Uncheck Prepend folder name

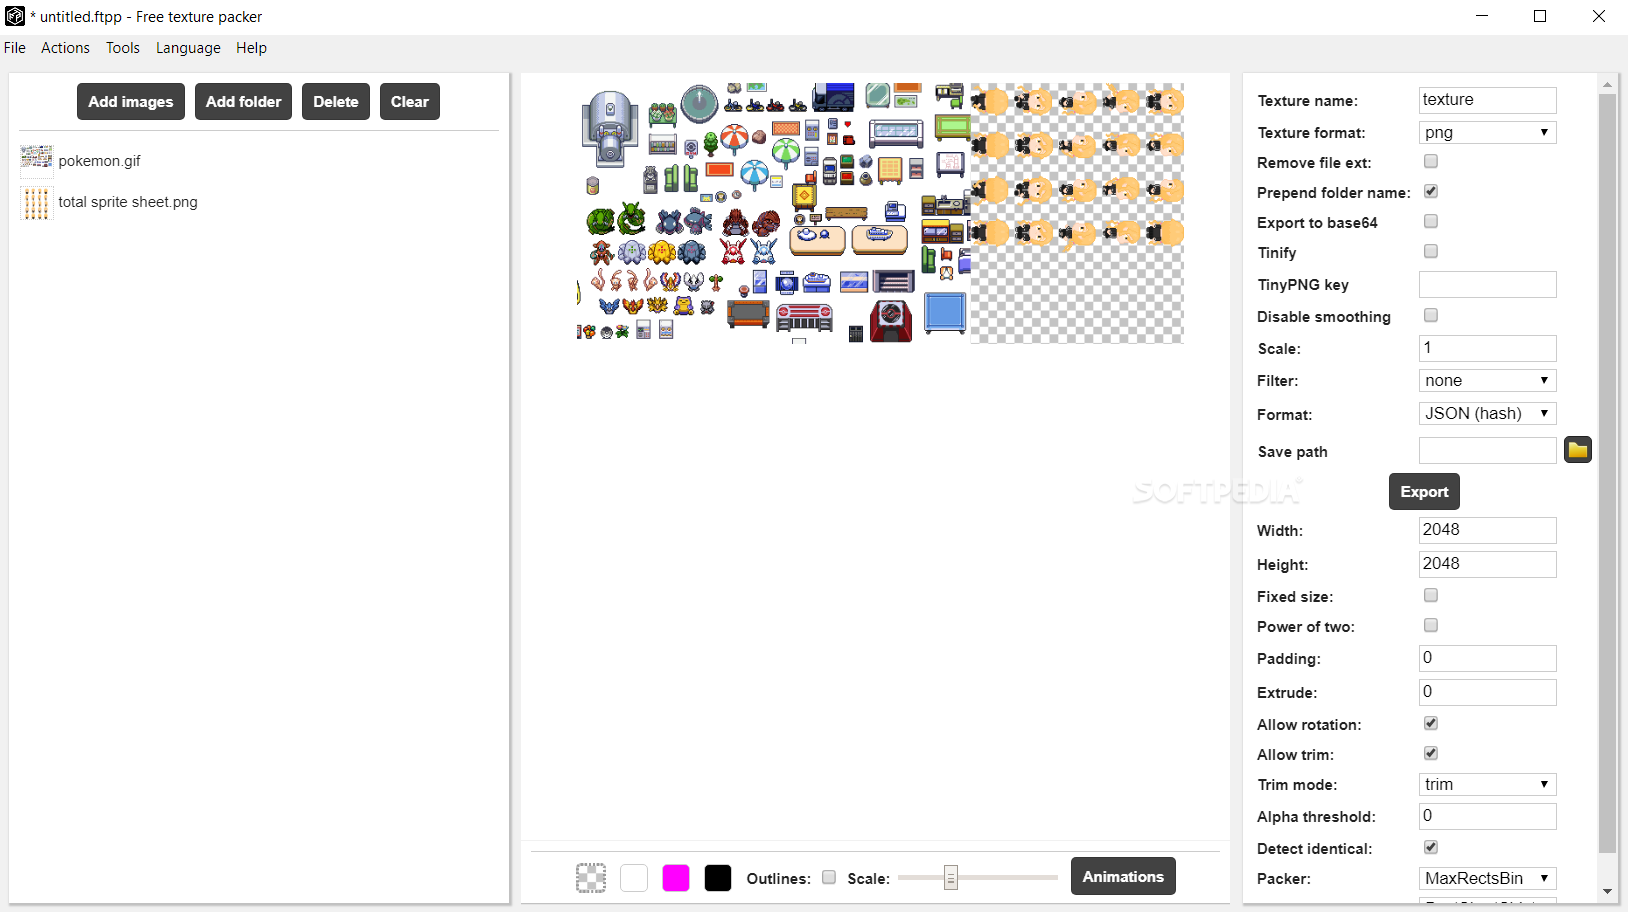click(1431, 191)
